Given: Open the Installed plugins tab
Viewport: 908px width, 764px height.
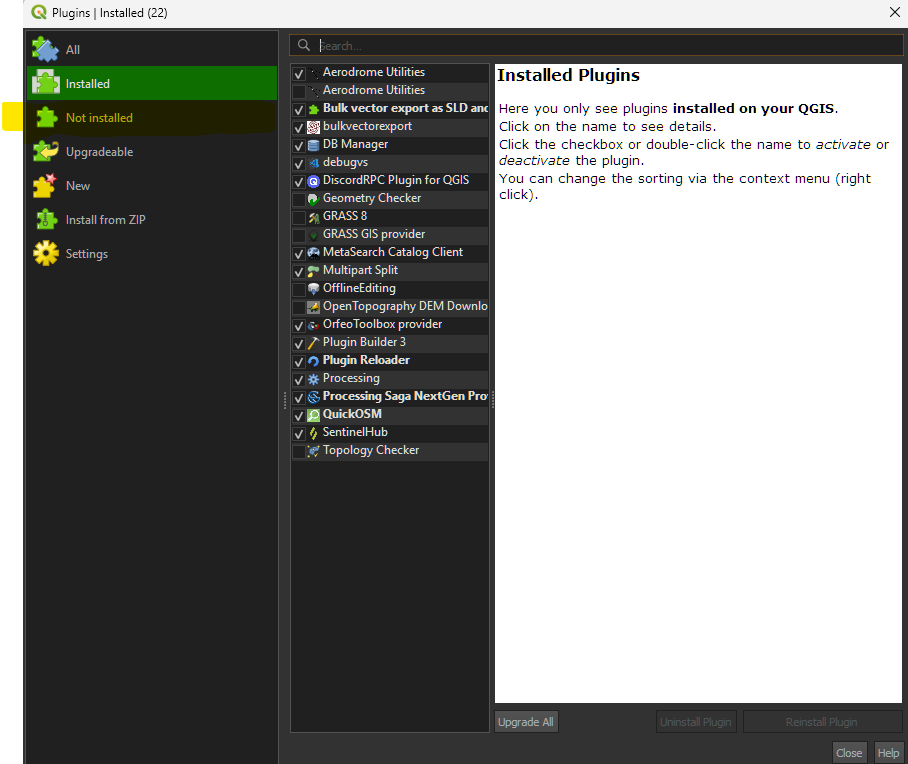Looking at the screenshot, I should [x=88, y=84].
